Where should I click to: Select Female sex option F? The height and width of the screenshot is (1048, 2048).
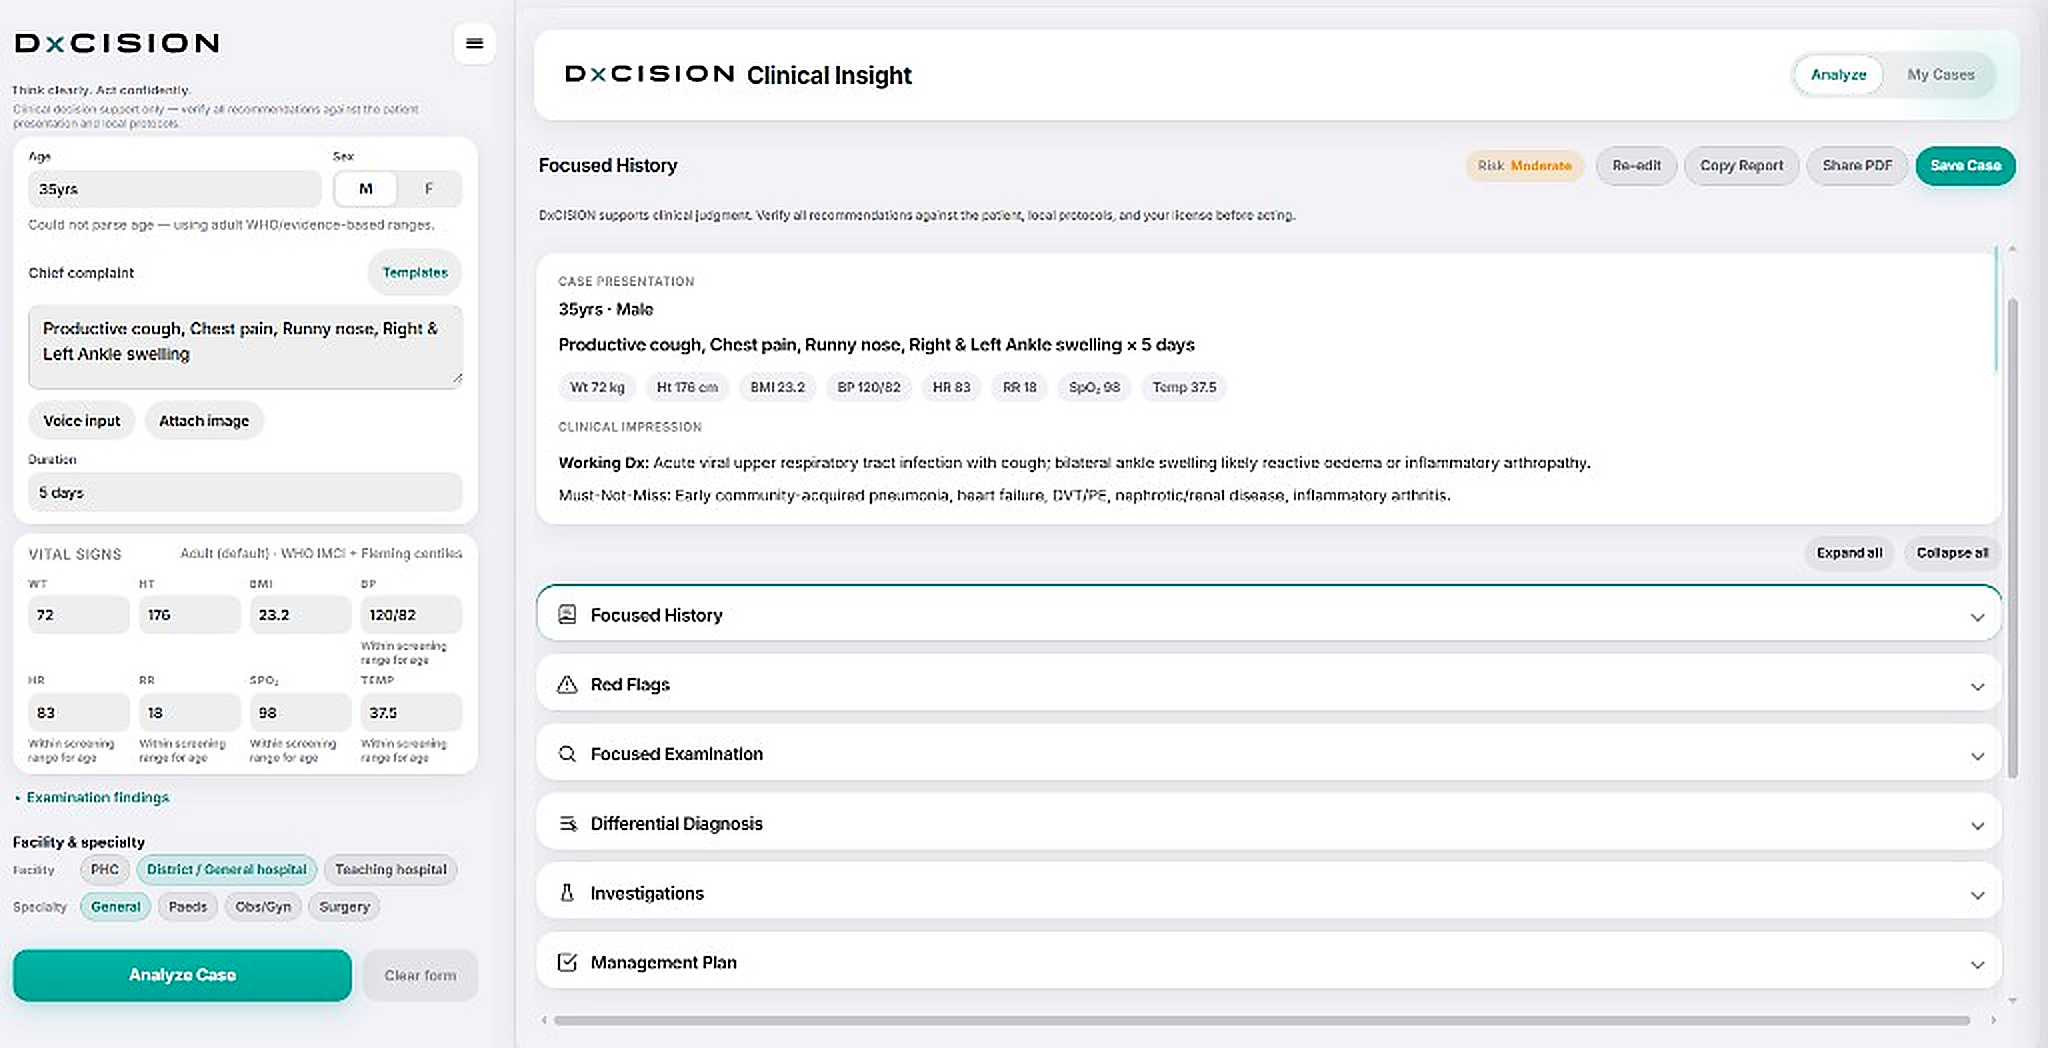pyautogui.click(x=429, y=188)
